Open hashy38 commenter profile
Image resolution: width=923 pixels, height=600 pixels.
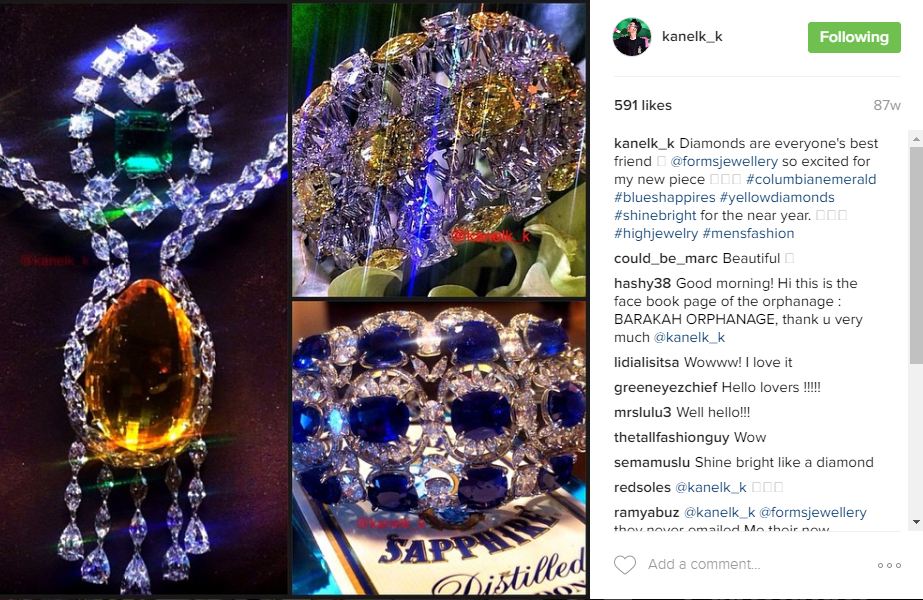point(642,283)
